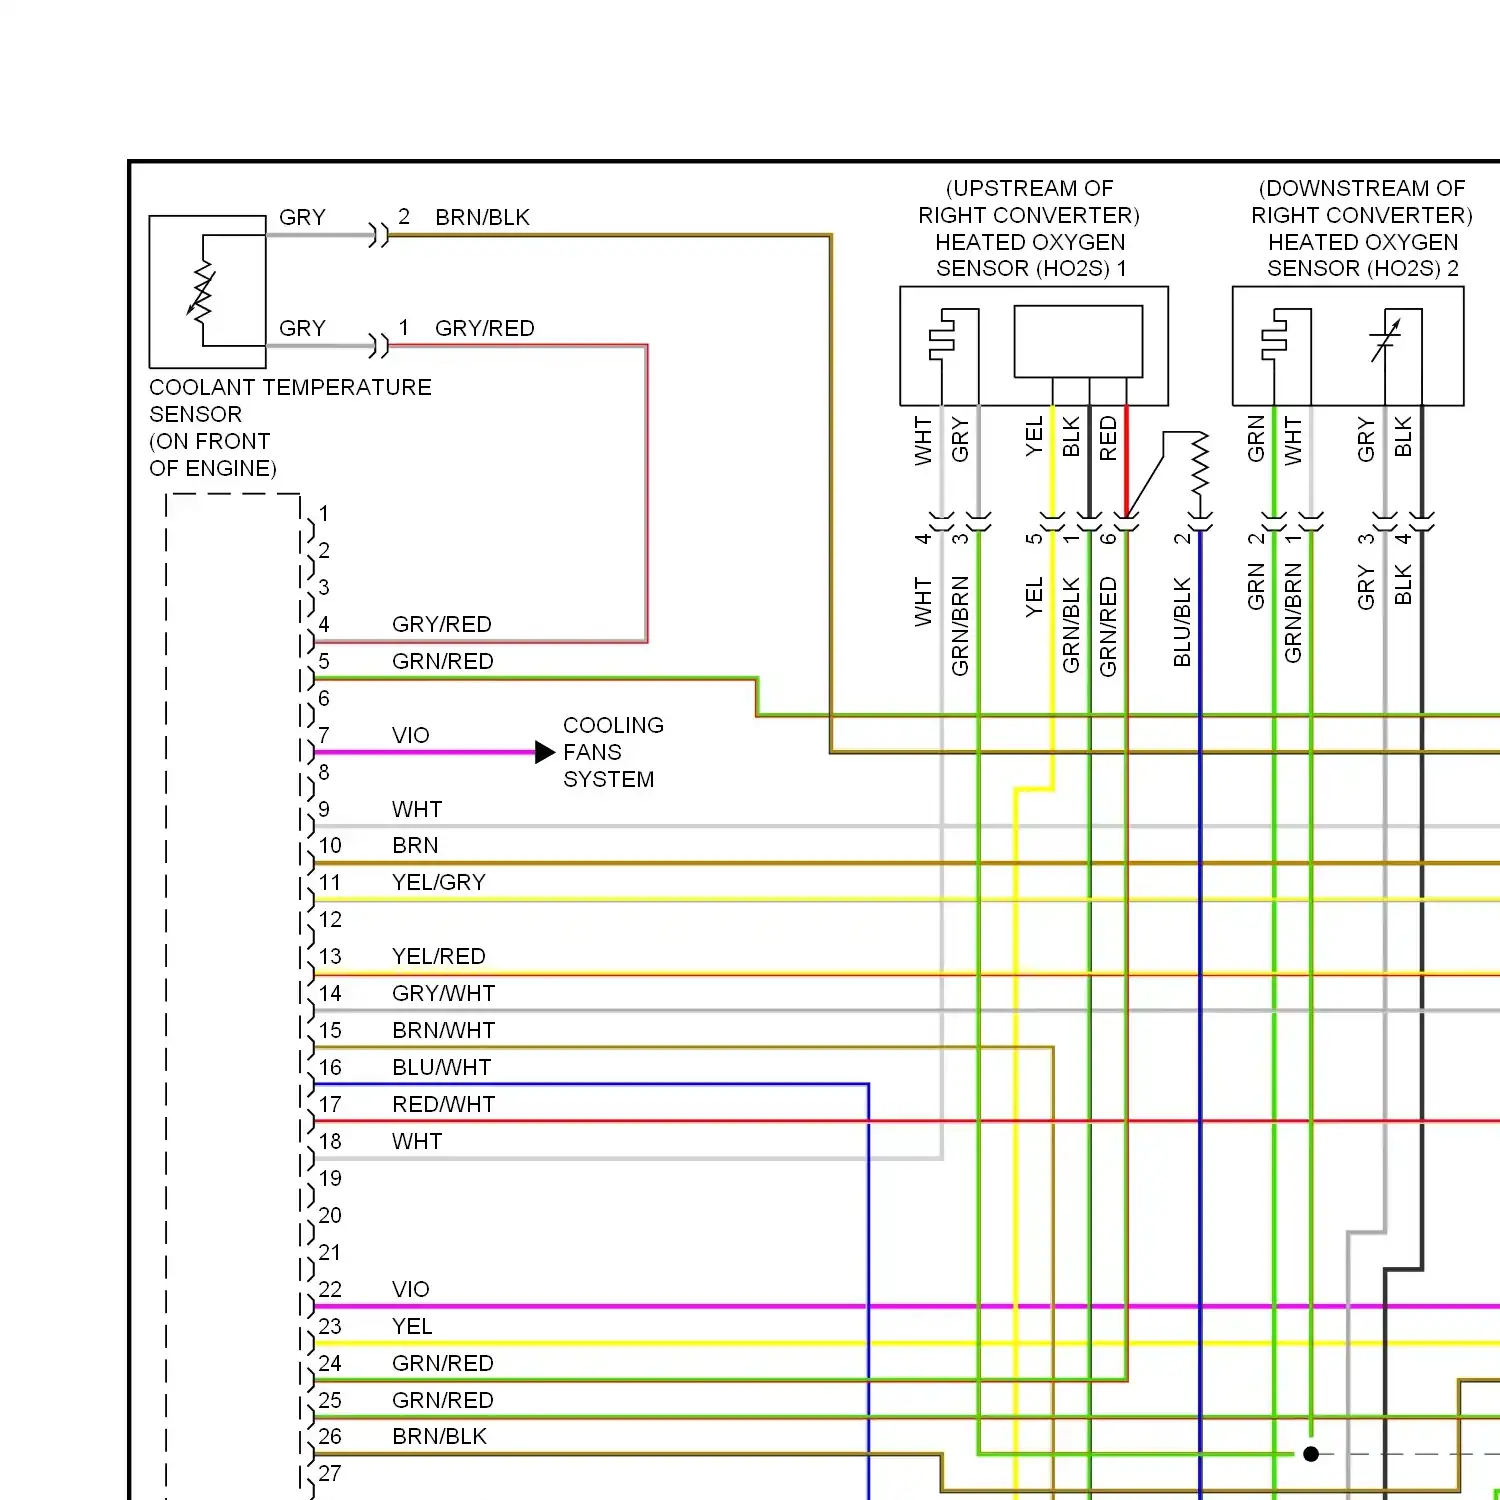Screen dimensions: 1500x1500
Task: Click the rectangular sensor element inside HO2S 1
Action: 1078,341
